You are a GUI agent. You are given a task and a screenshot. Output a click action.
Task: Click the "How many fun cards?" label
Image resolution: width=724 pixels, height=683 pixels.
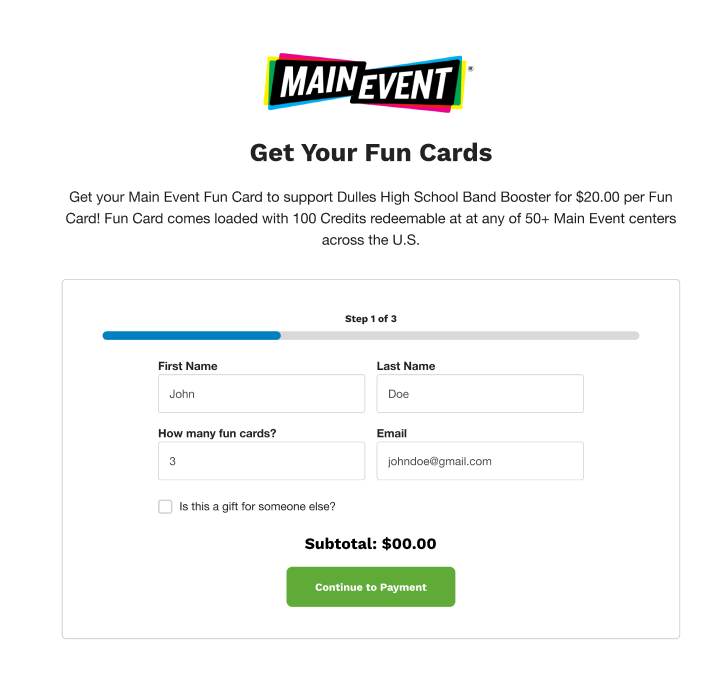[217, 434]
